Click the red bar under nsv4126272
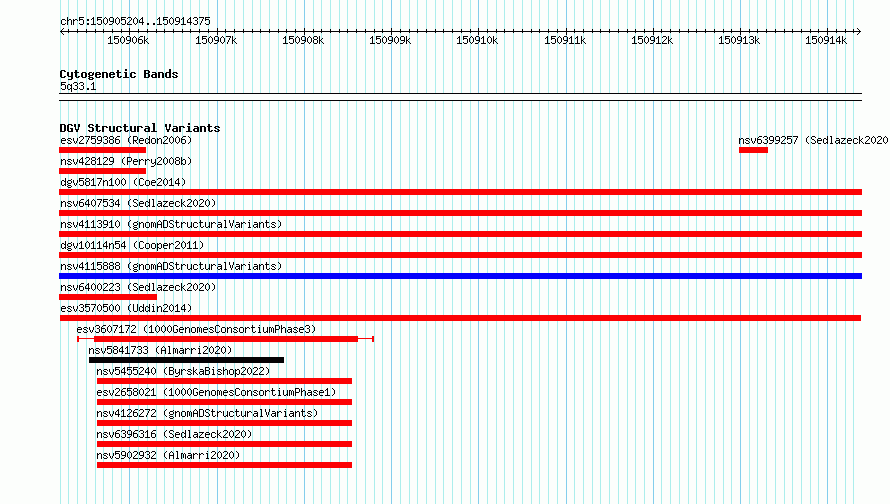890x504 pixels. click(x=224, y=423)
